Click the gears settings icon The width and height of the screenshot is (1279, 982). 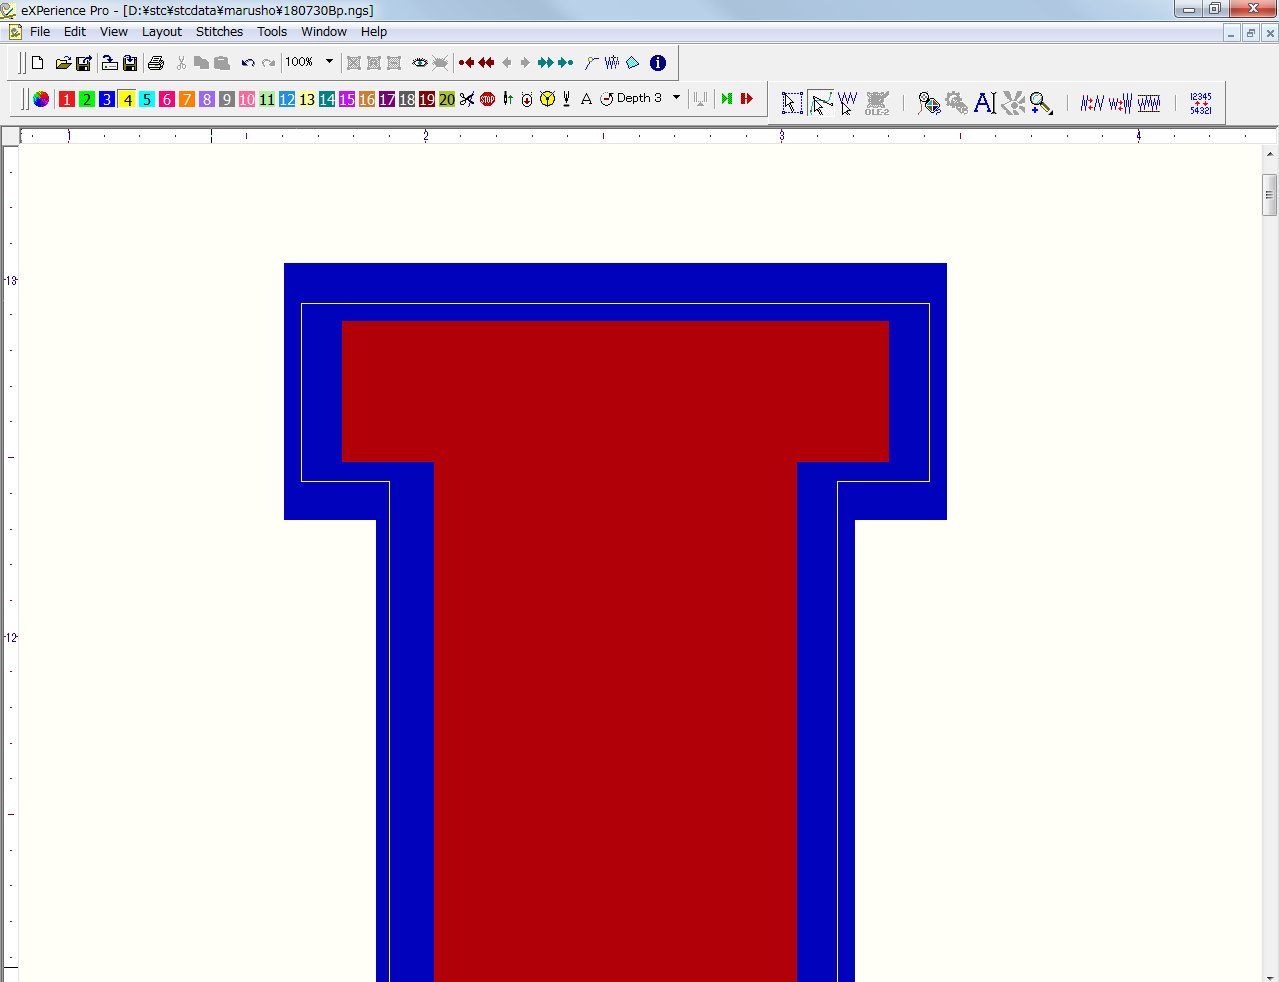tap(956, 103)
